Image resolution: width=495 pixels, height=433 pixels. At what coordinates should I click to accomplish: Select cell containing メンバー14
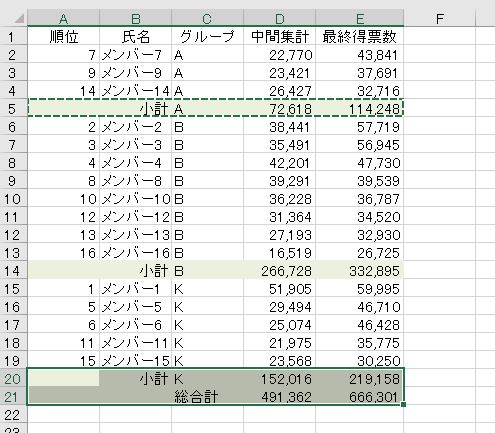click(x=135, y=91)
